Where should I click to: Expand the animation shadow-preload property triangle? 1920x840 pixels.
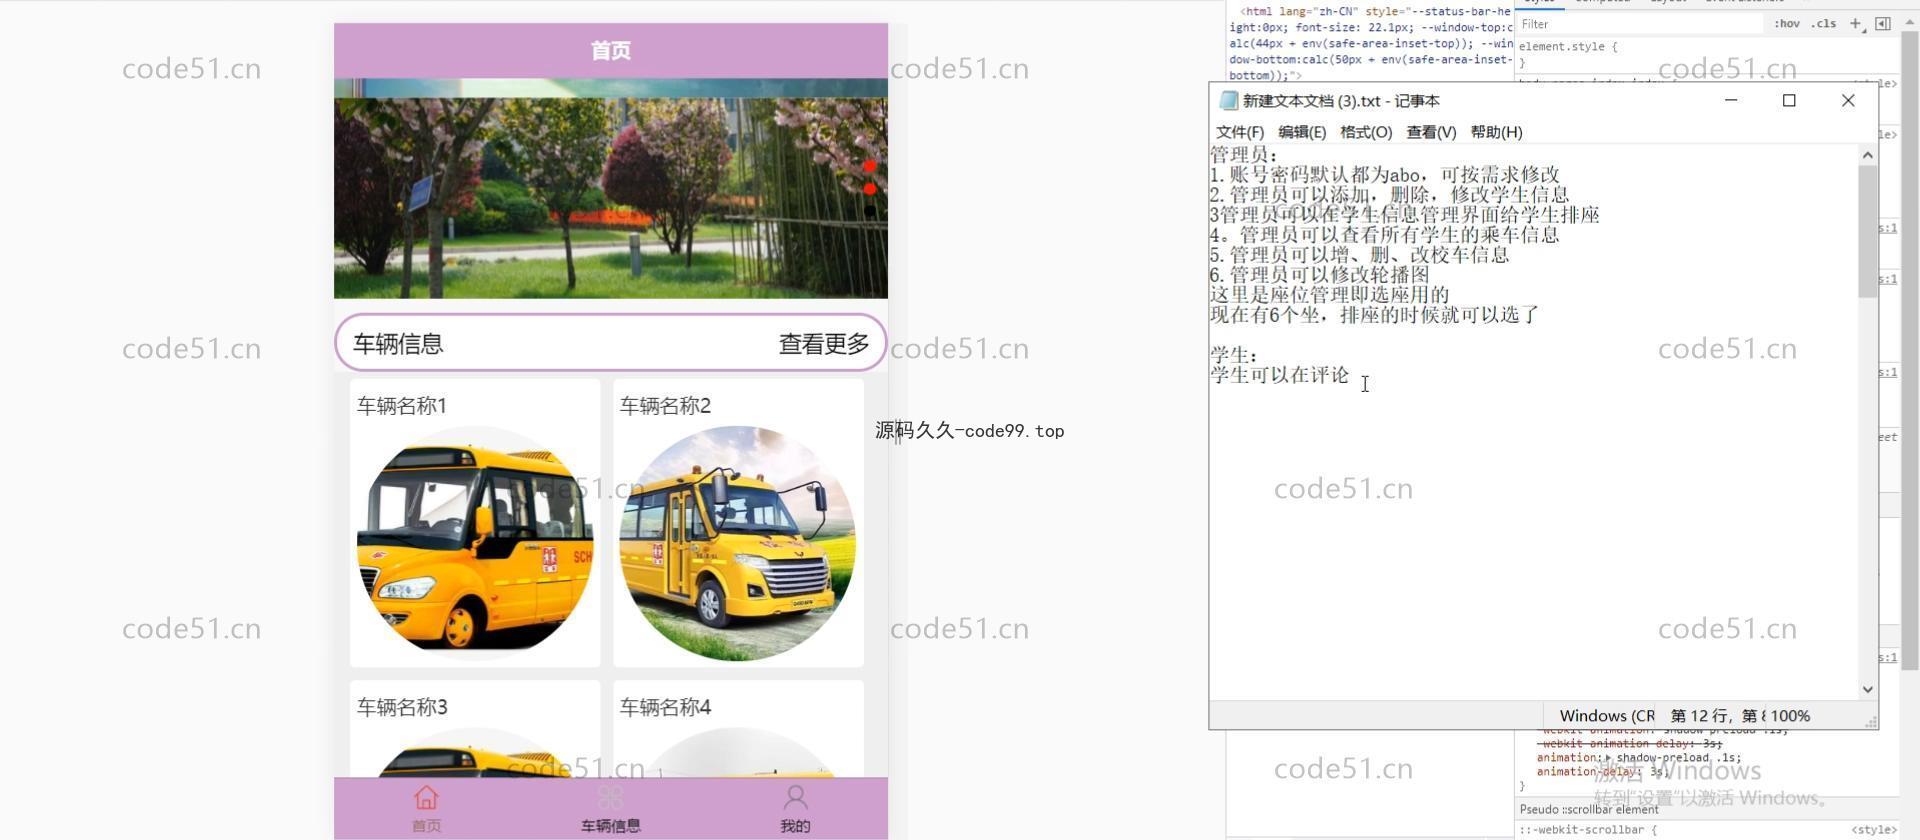coord(1609,758)
